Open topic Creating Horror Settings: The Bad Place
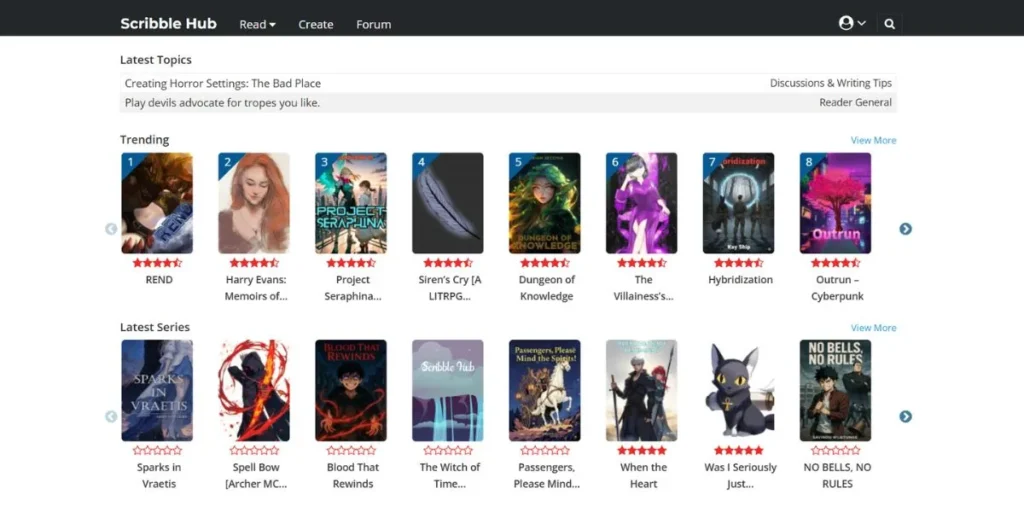This screenshot has width=1024, height=512. 223,84
